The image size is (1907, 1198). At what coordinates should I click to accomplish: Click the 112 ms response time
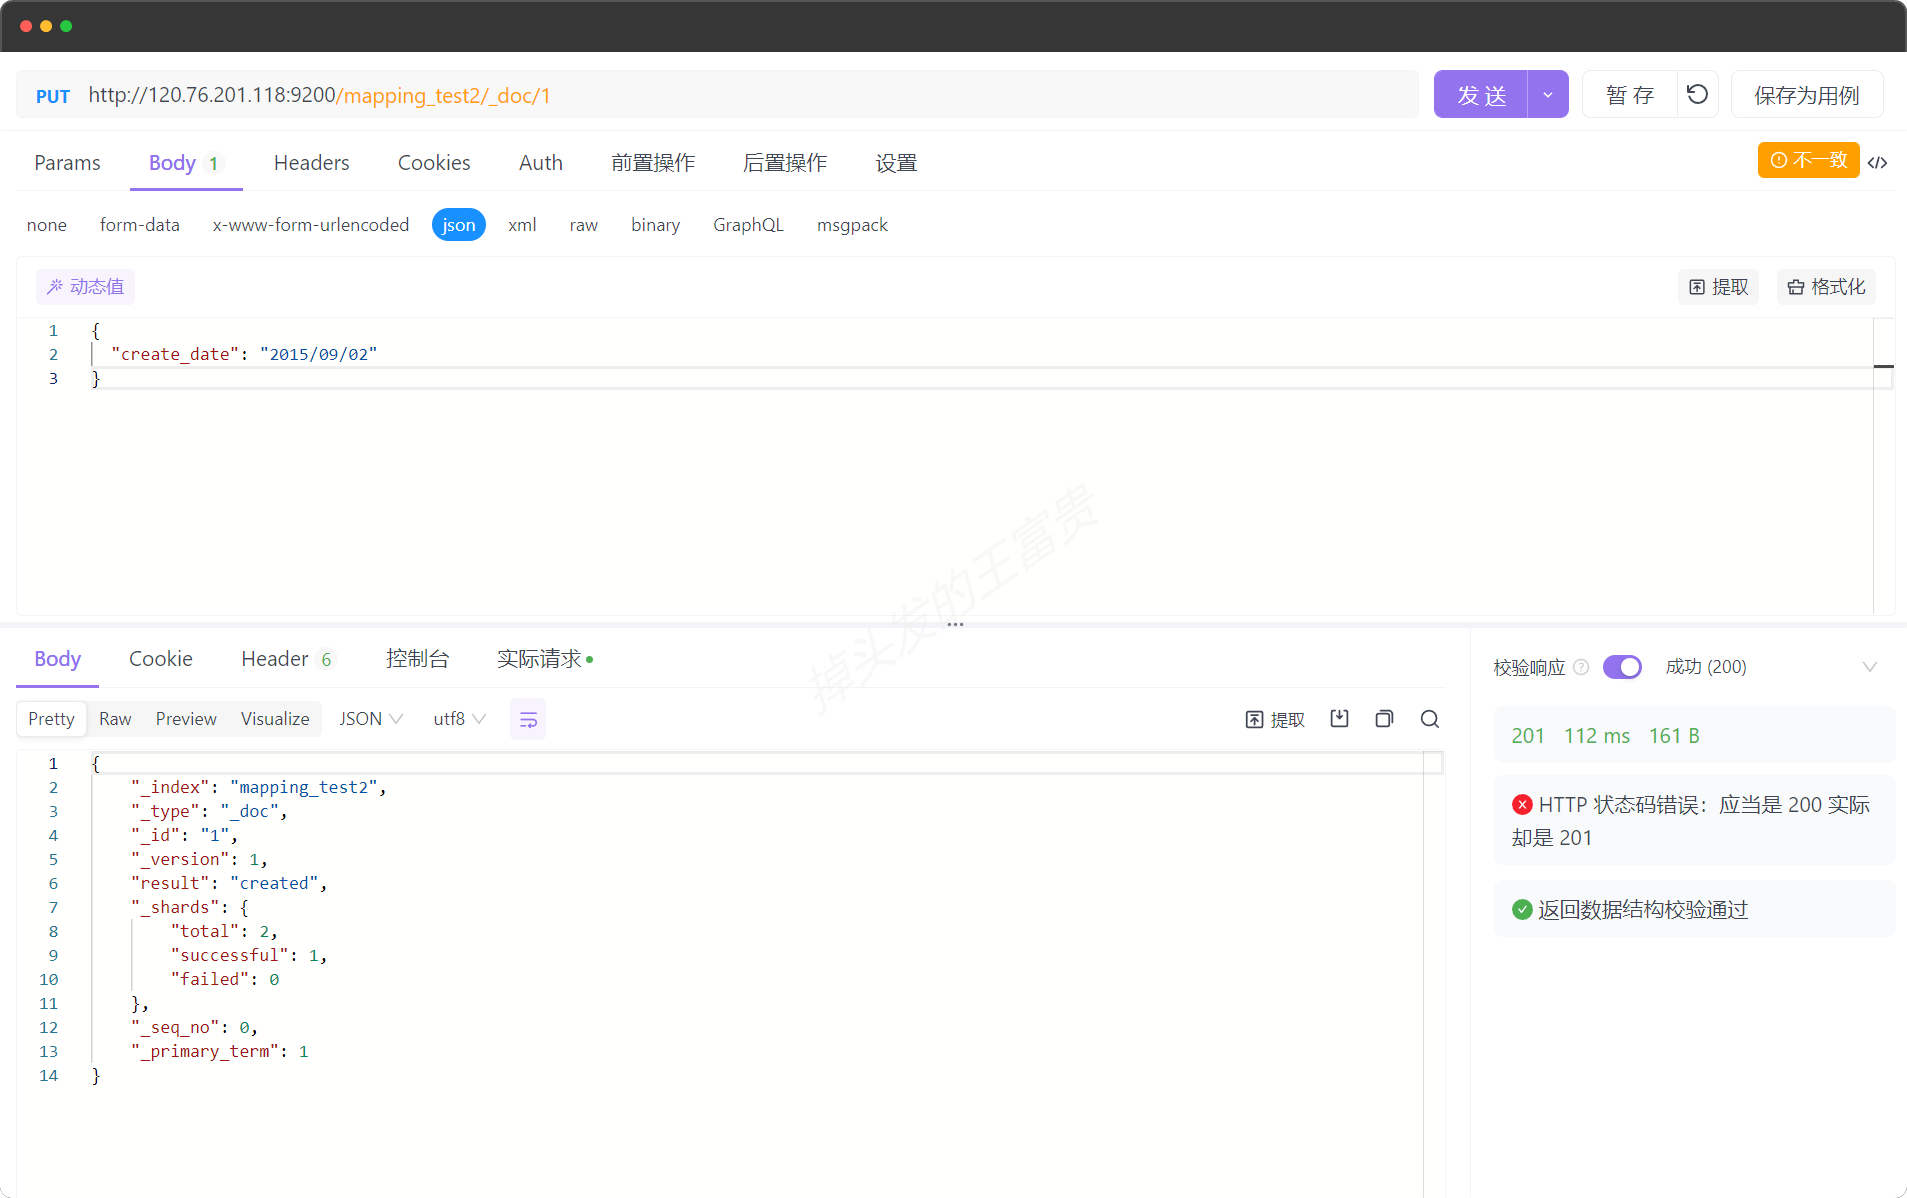(1597, 736)
